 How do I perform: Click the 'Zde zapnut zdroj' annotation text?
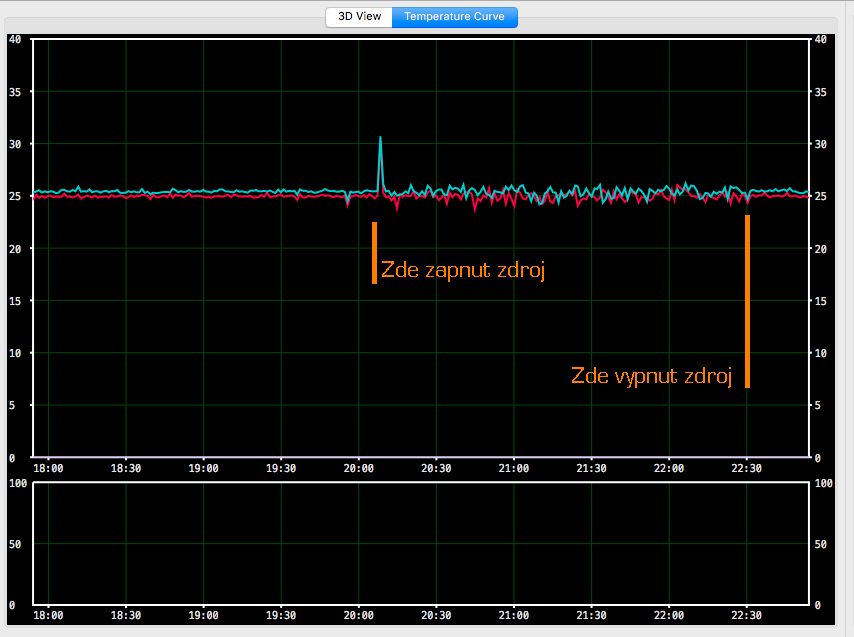pos(462,270)
